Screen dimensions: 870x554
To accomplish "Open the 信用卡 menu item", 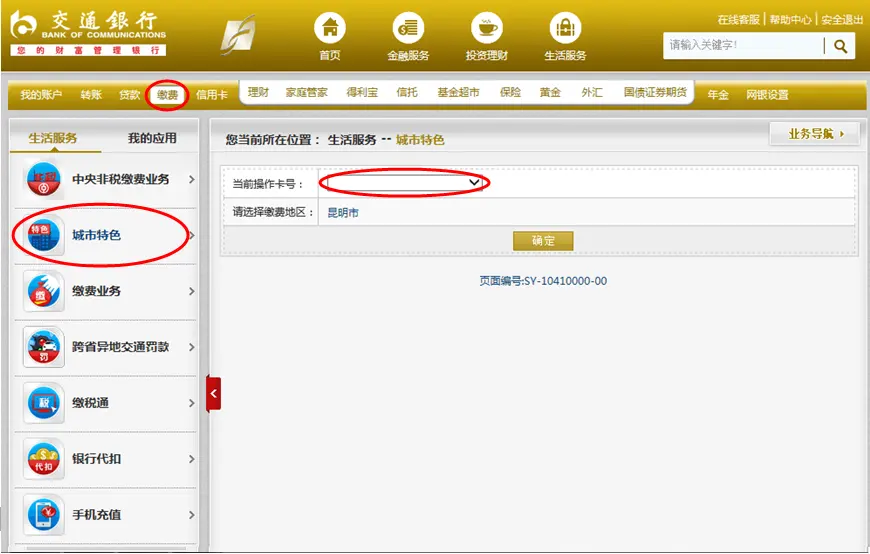I will pos(211,95).
